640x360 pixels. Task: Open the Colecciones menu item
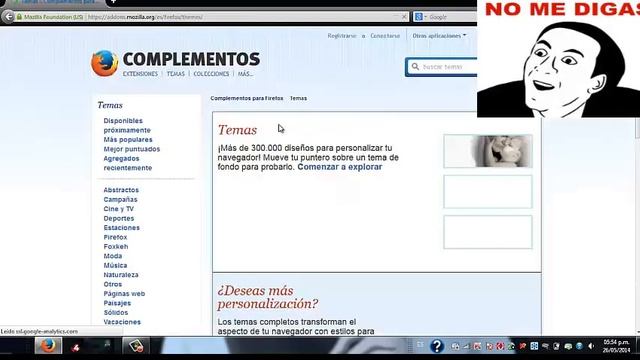tap(211, 74)
